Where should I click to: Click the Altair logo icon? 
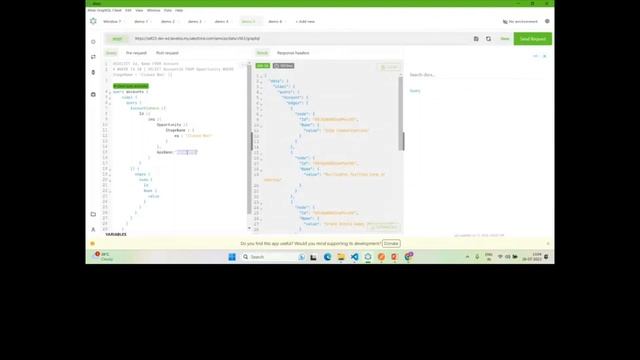(x=93, y=21)
